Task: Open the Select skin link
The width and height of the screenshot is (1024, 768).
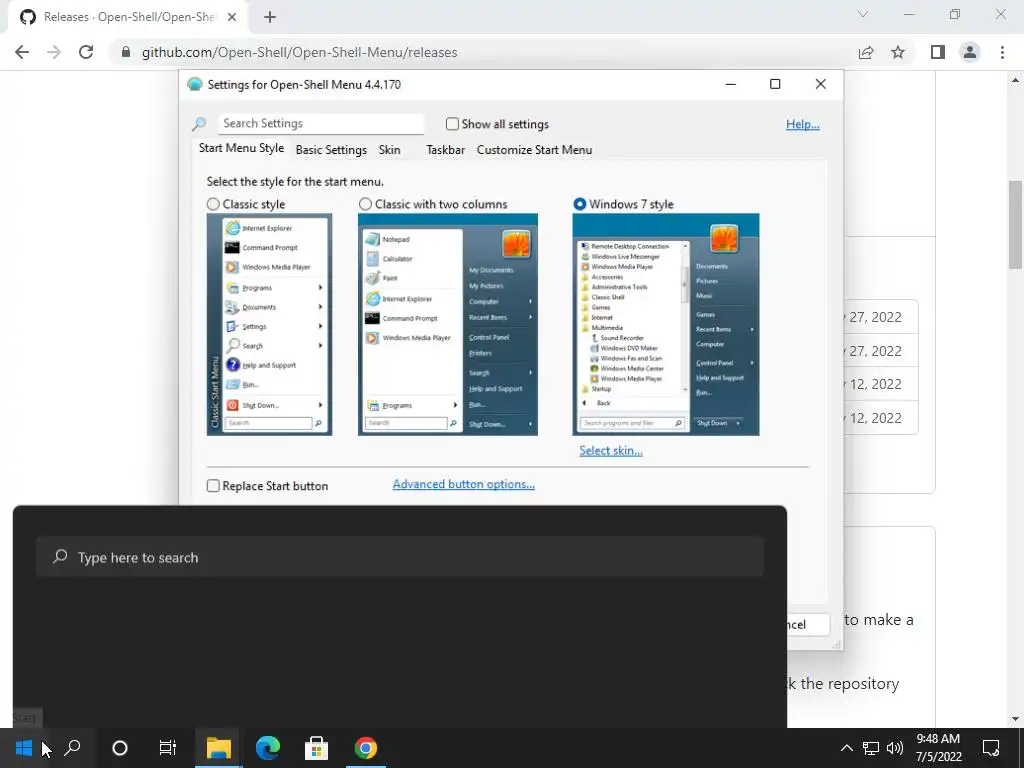Action: point(611,451)
